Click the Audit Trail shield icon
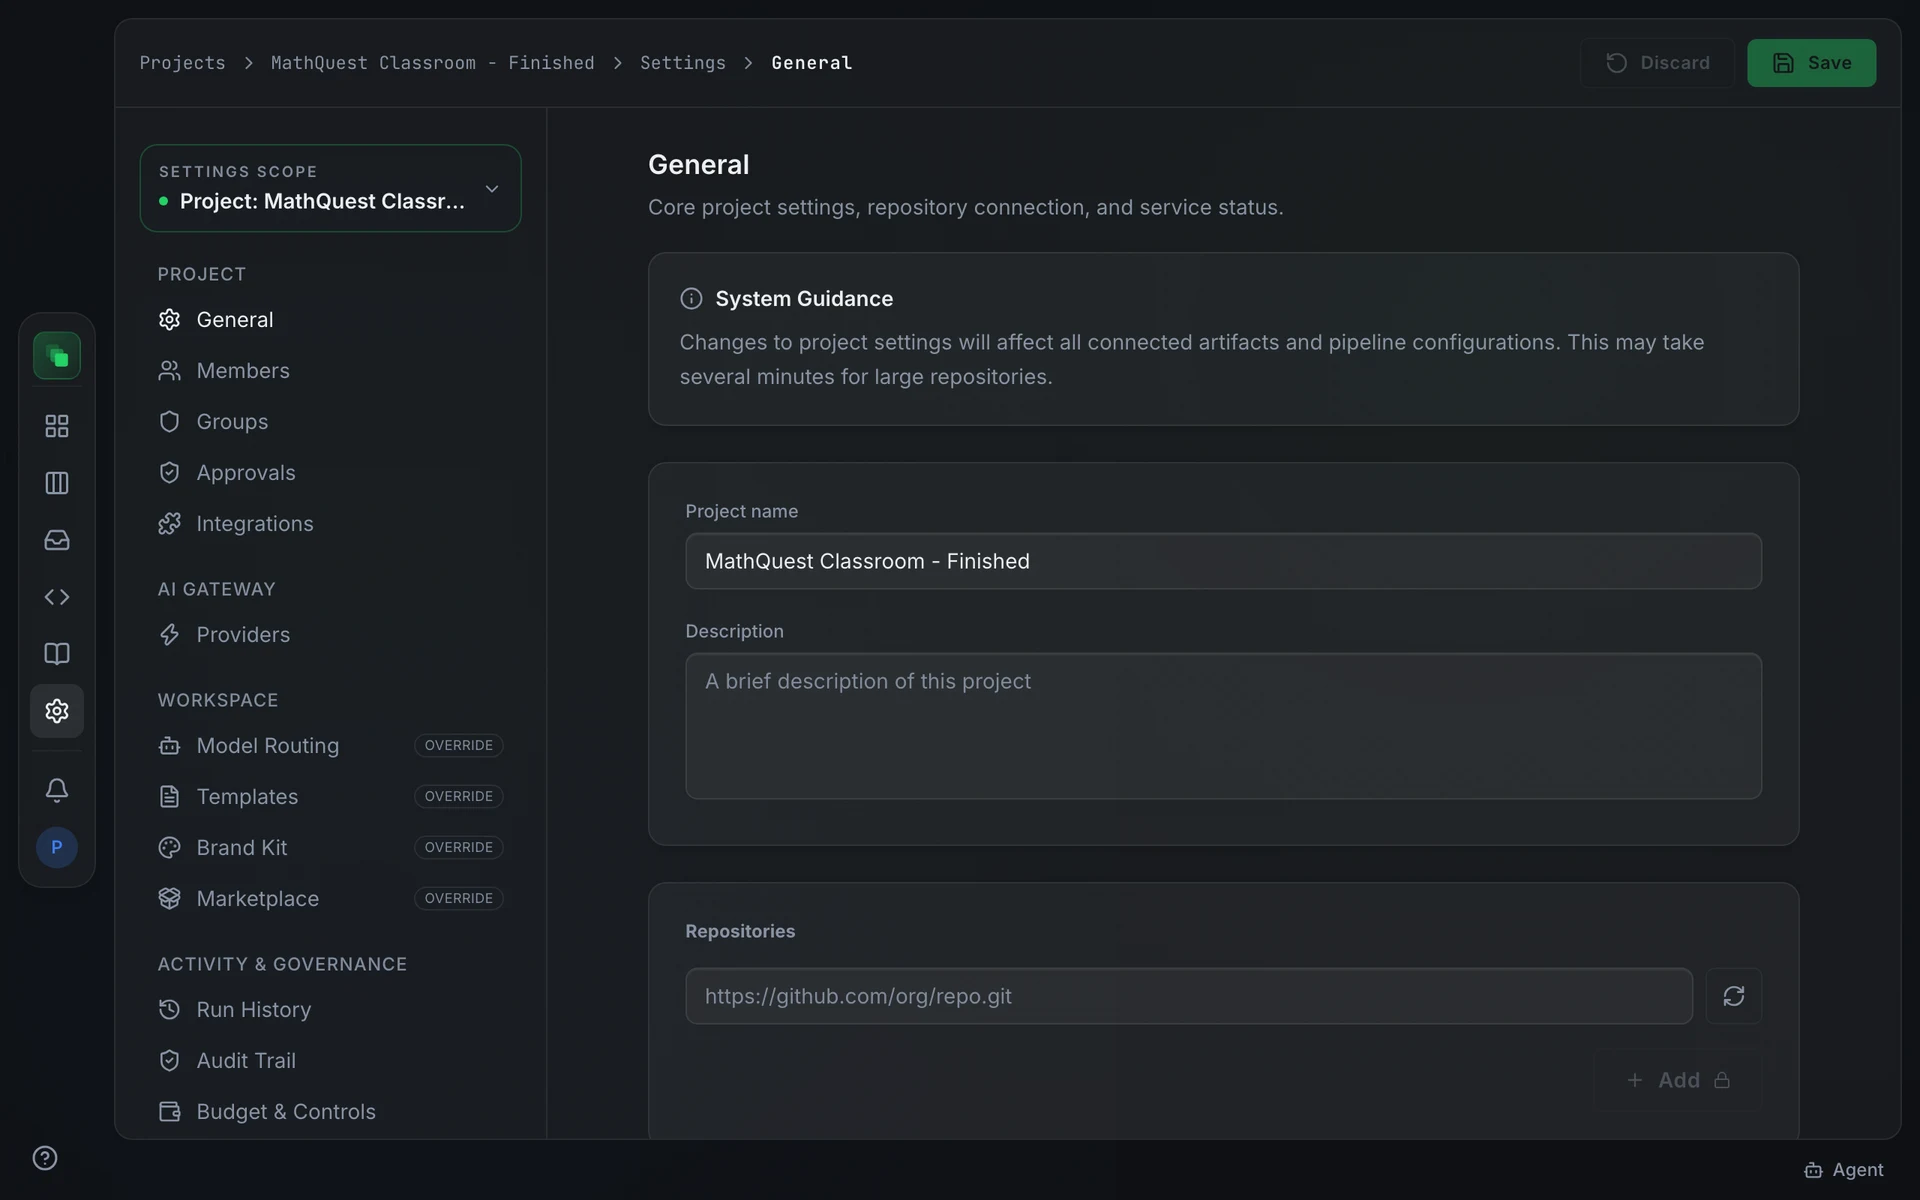Image resolution: width=1920 pixels, height=1200 pixels. click(169, 1061)
